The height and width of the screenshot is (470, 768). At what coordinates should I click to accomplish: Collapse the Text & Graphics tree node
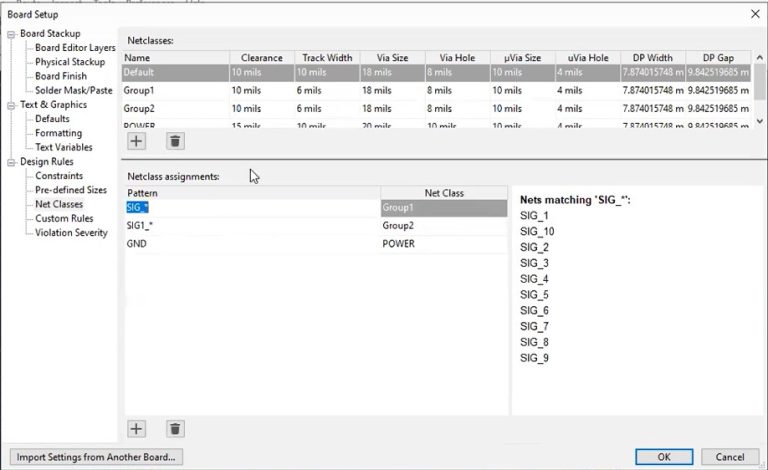11,105
